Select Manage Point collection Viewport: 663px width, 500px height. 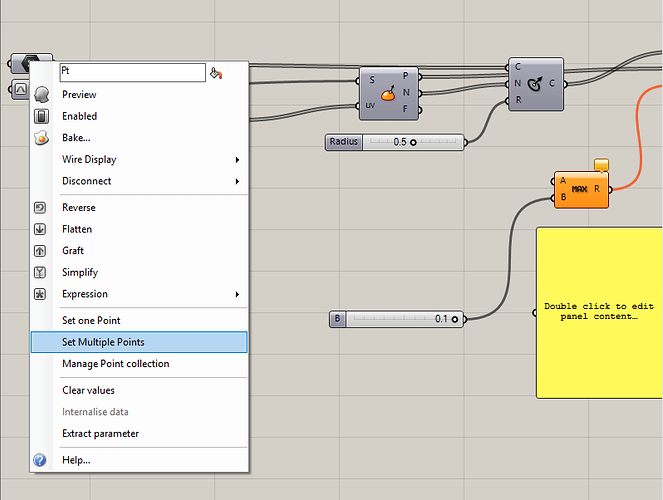coord(115,364)
